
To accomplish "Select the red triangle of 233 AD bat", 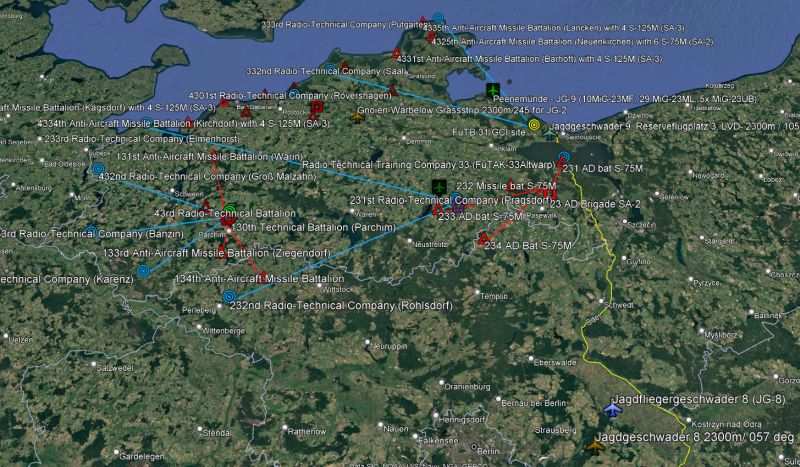I will pyautogui.click(x=438, y=210).
